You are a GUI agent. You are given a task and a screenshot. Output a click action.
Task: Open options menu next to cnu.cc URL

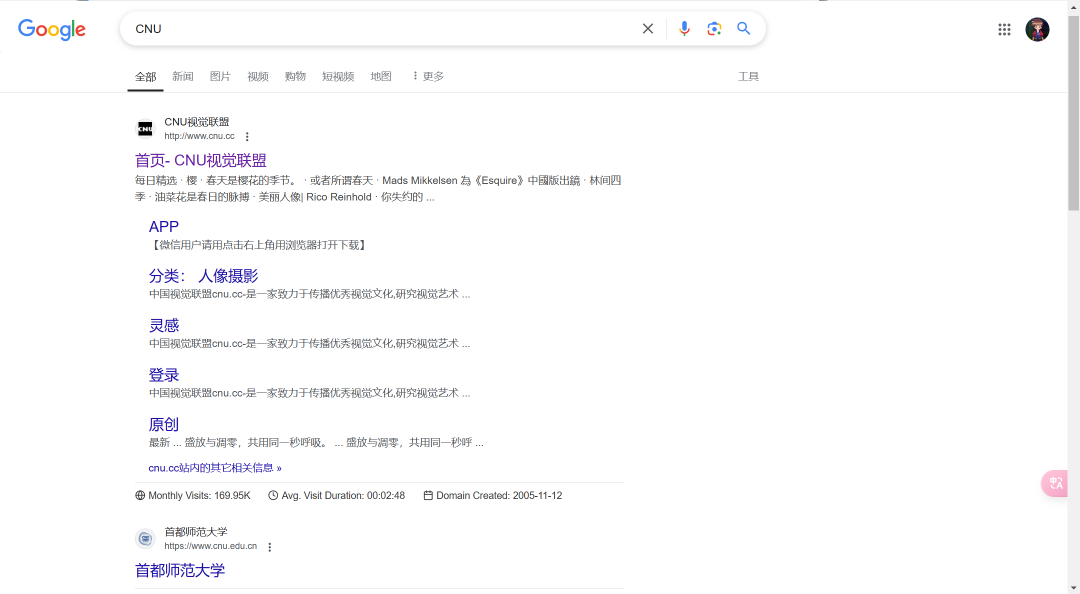point(247,136)
